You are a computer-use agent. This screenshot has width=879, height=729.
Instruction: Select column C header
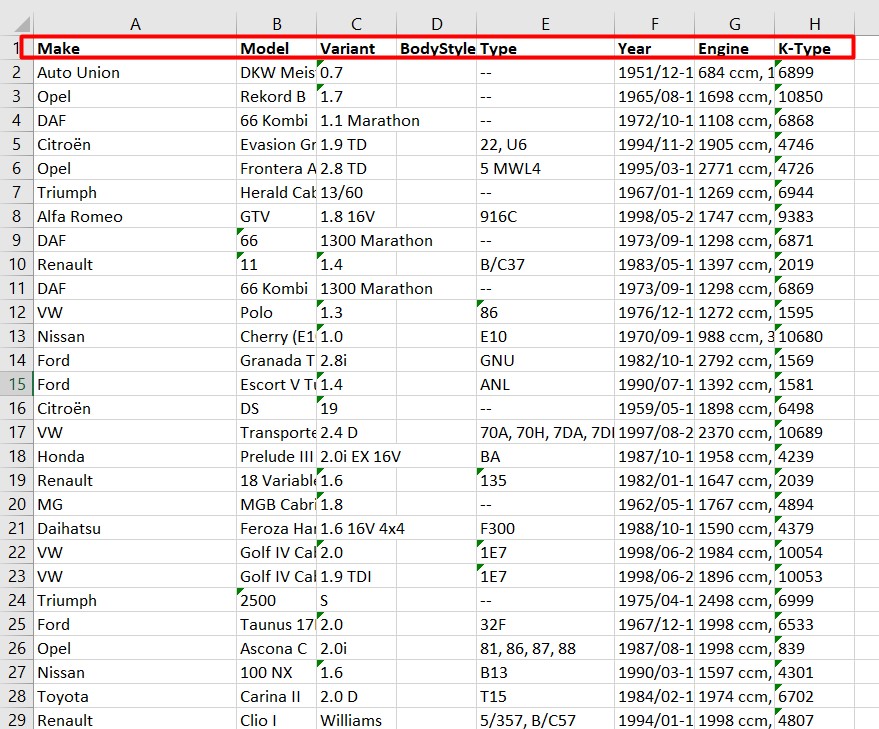[357, 24]
